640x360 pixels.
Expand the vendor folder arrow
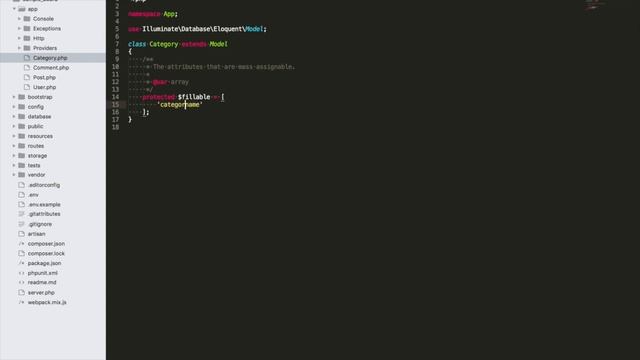pyautogui.click(x=14, y=175)
